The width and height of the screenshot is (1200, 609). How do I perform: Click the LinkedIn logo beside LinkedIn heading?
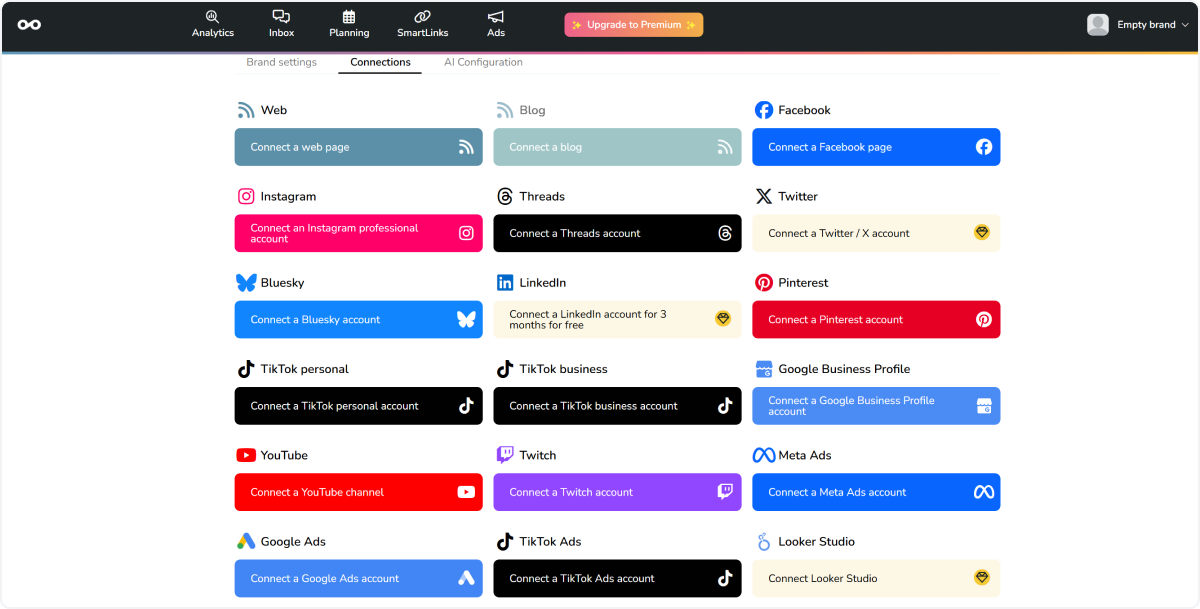coord(505,283)
